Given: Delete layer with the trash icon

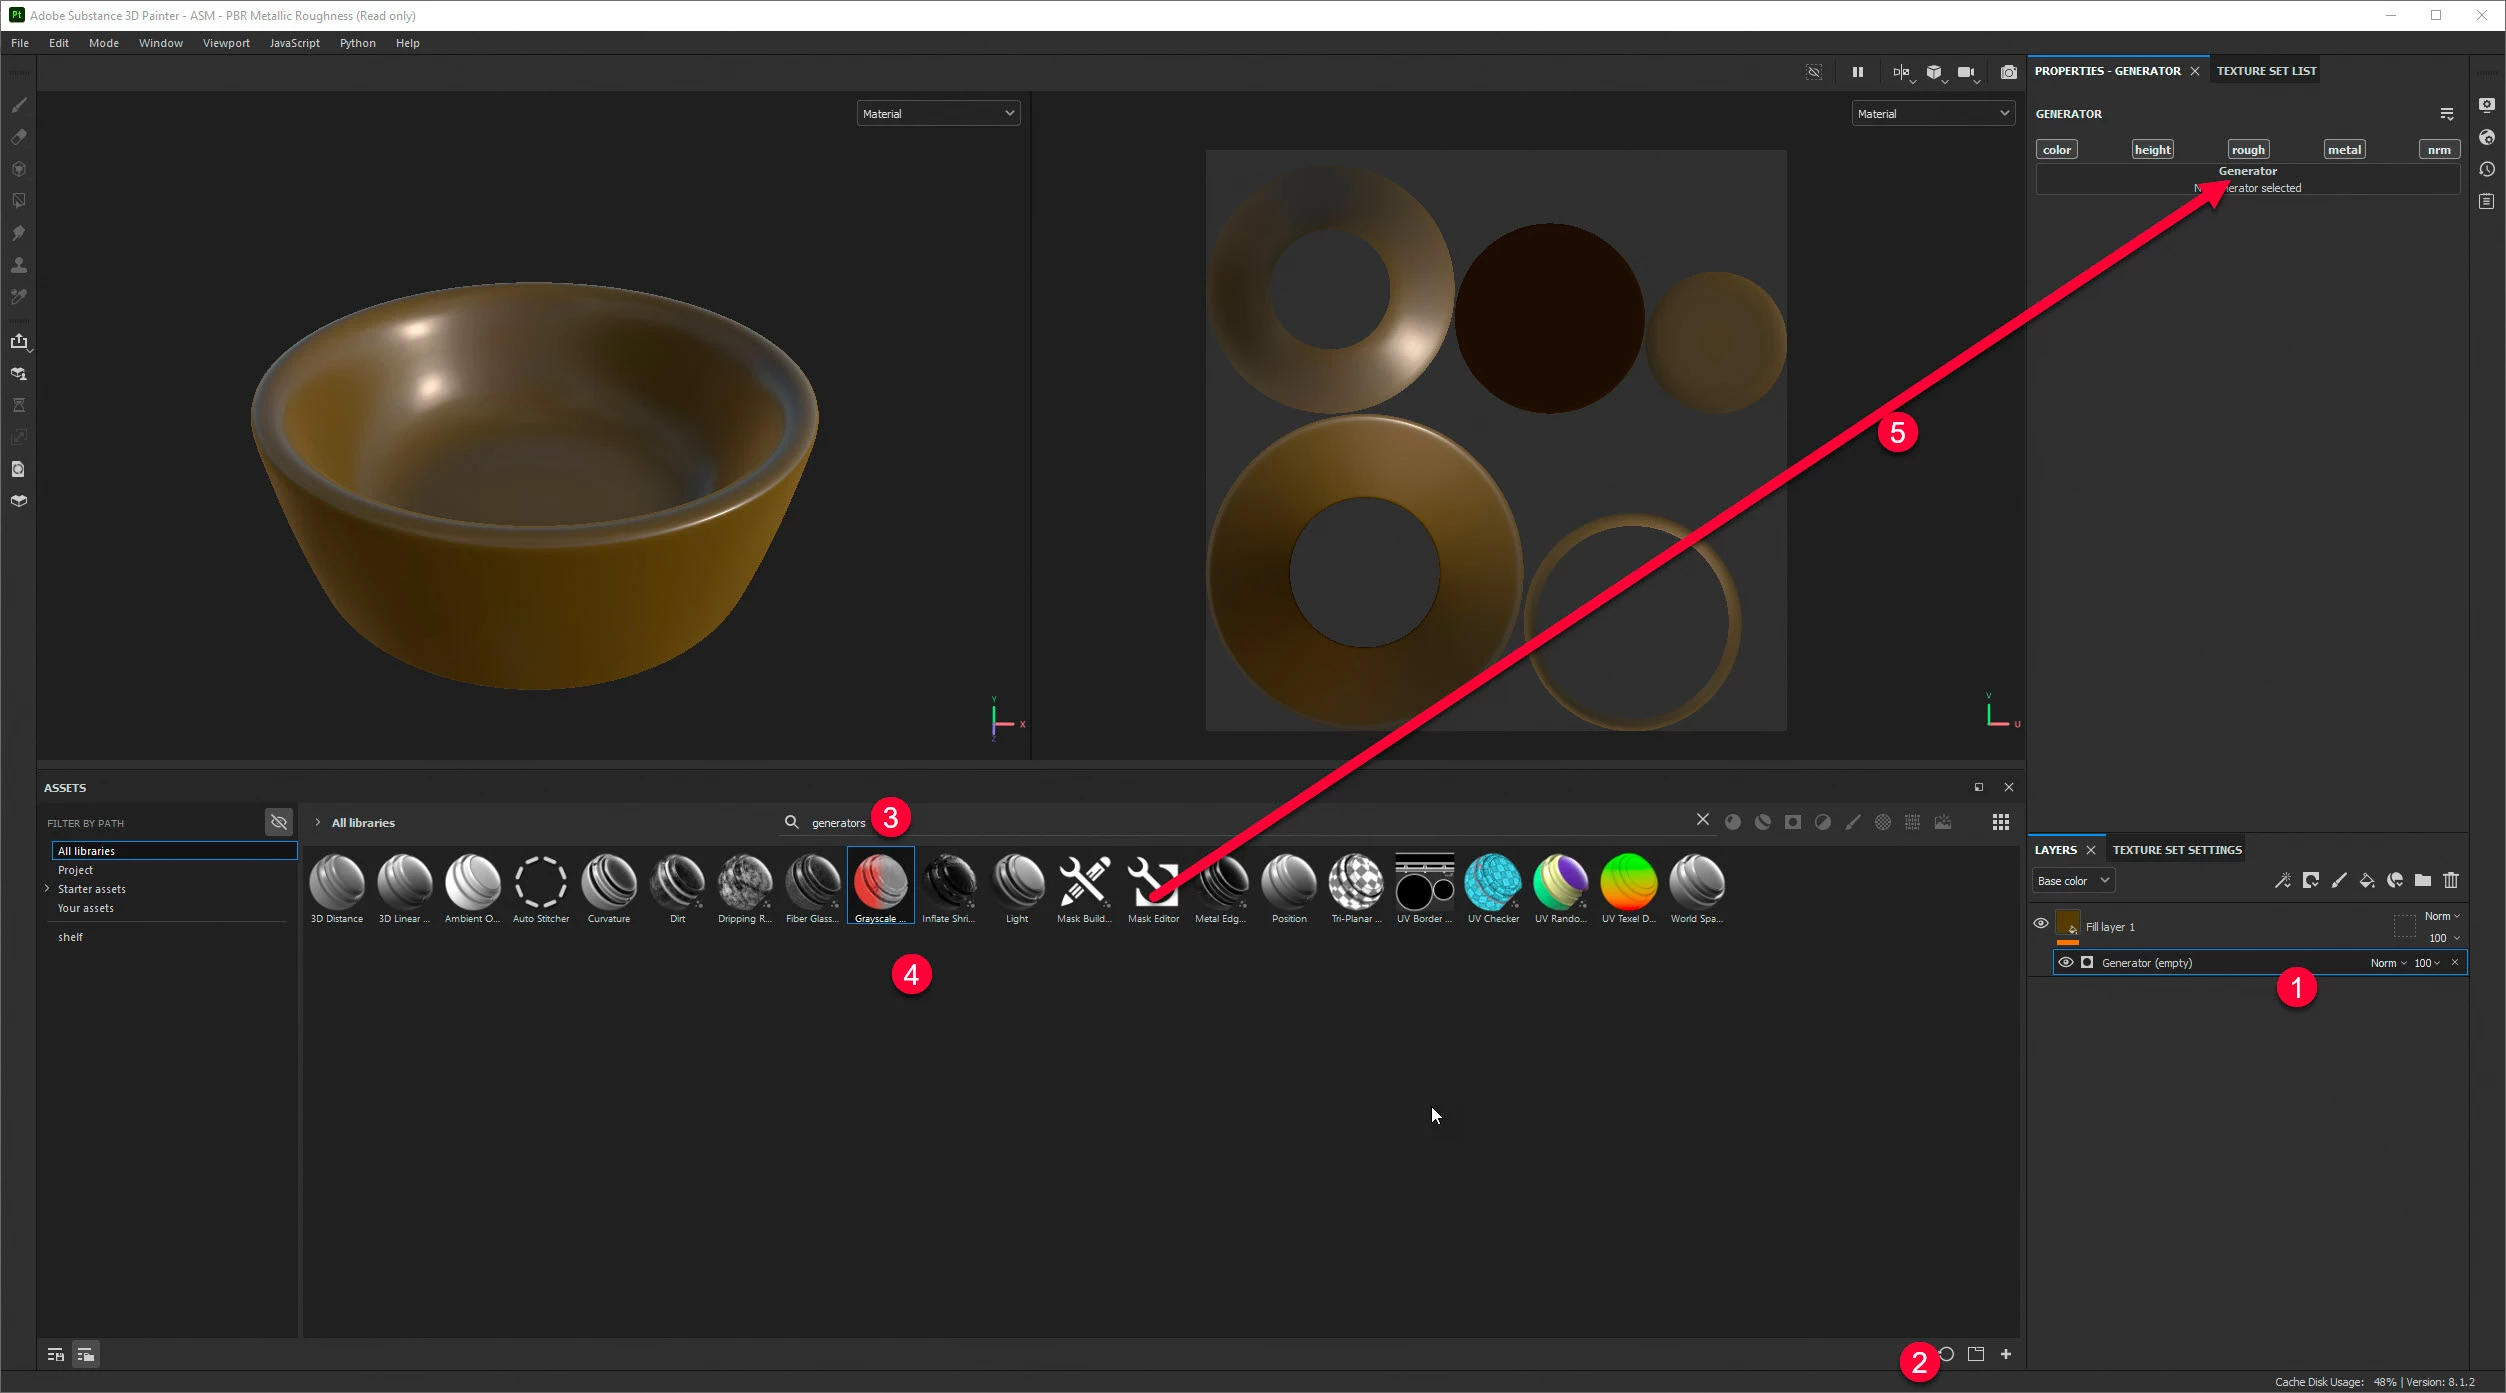Looking at the screenshot, I should (x=2451, y=881).
